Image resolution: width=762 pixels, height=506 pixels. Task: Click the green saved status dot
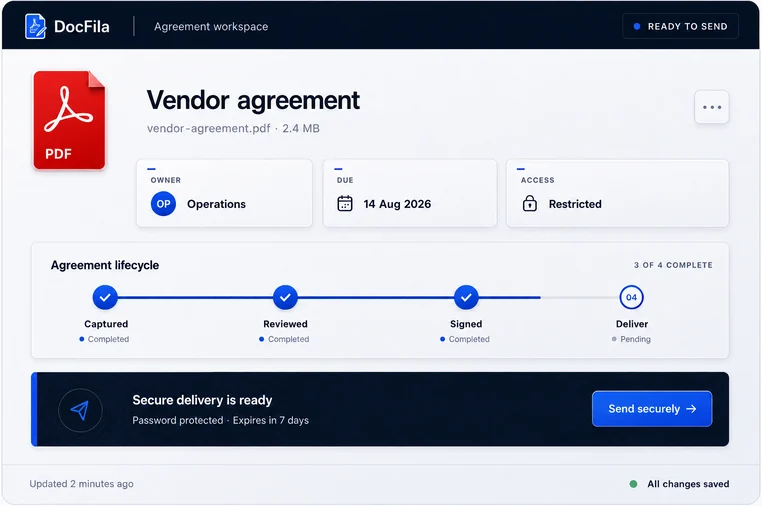point(633,484)
